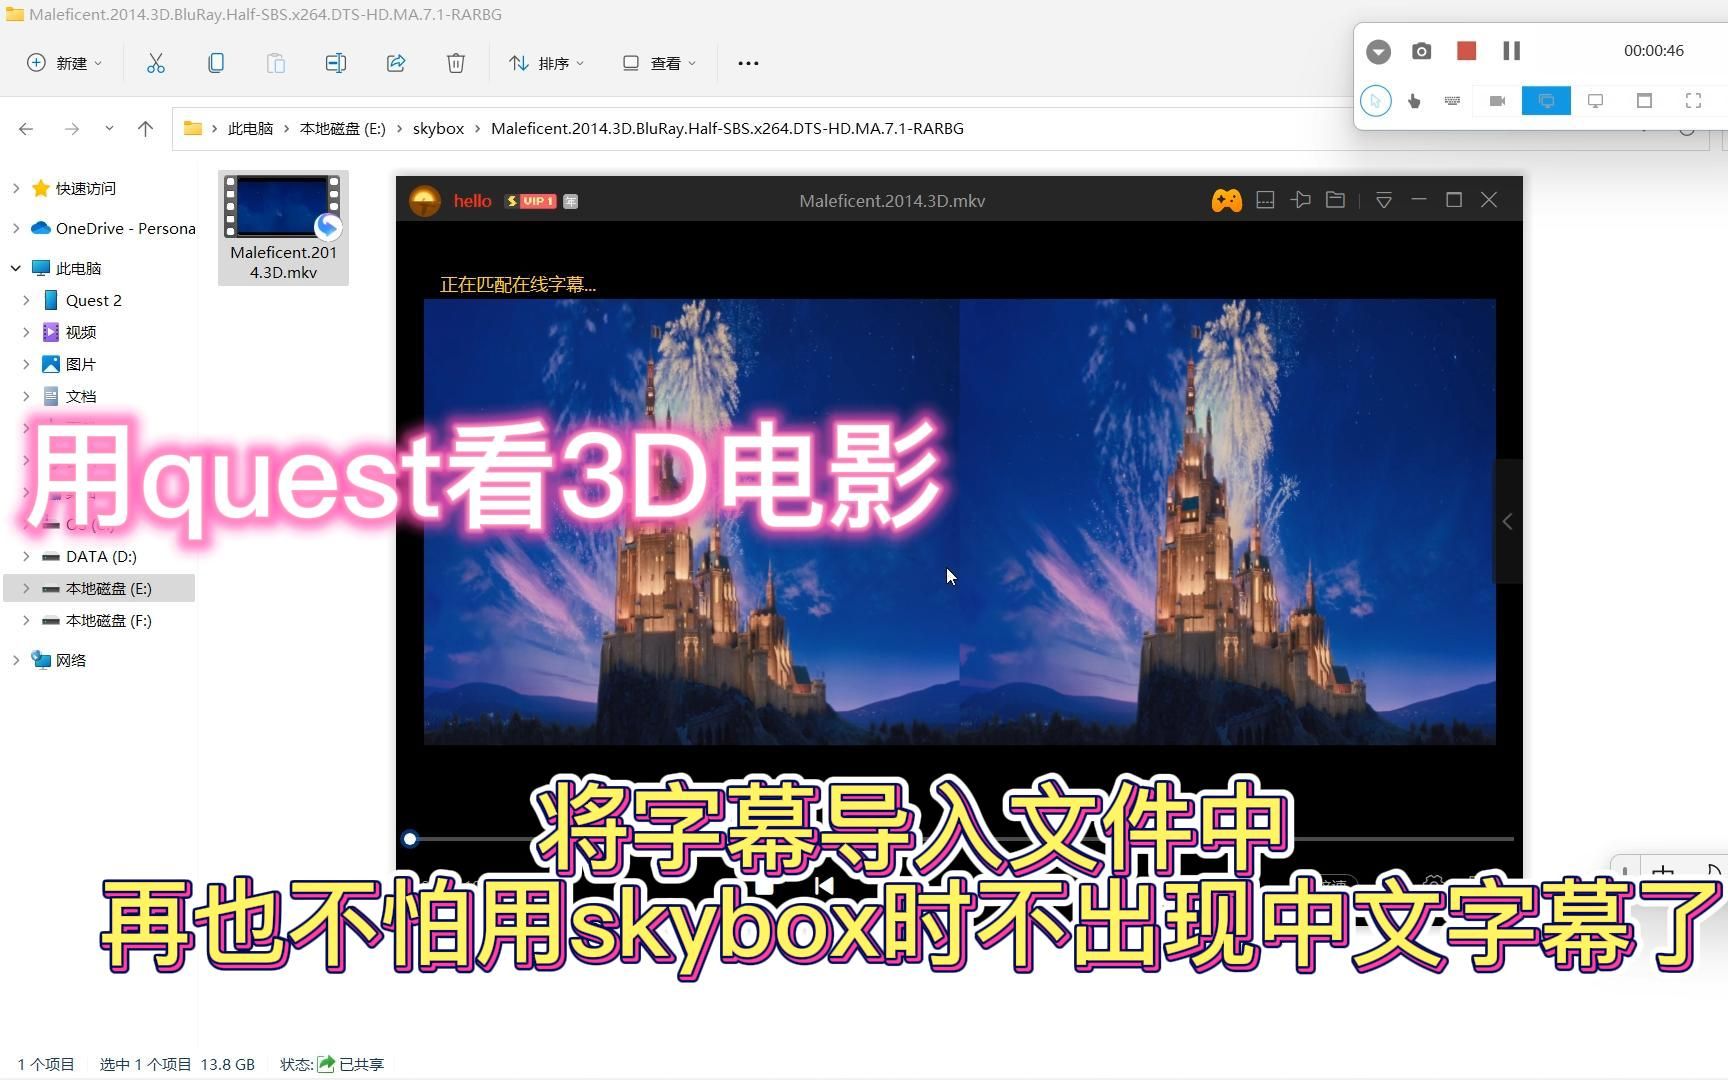Enable the webcam icon in recorder toolbar

[1497, 101]
